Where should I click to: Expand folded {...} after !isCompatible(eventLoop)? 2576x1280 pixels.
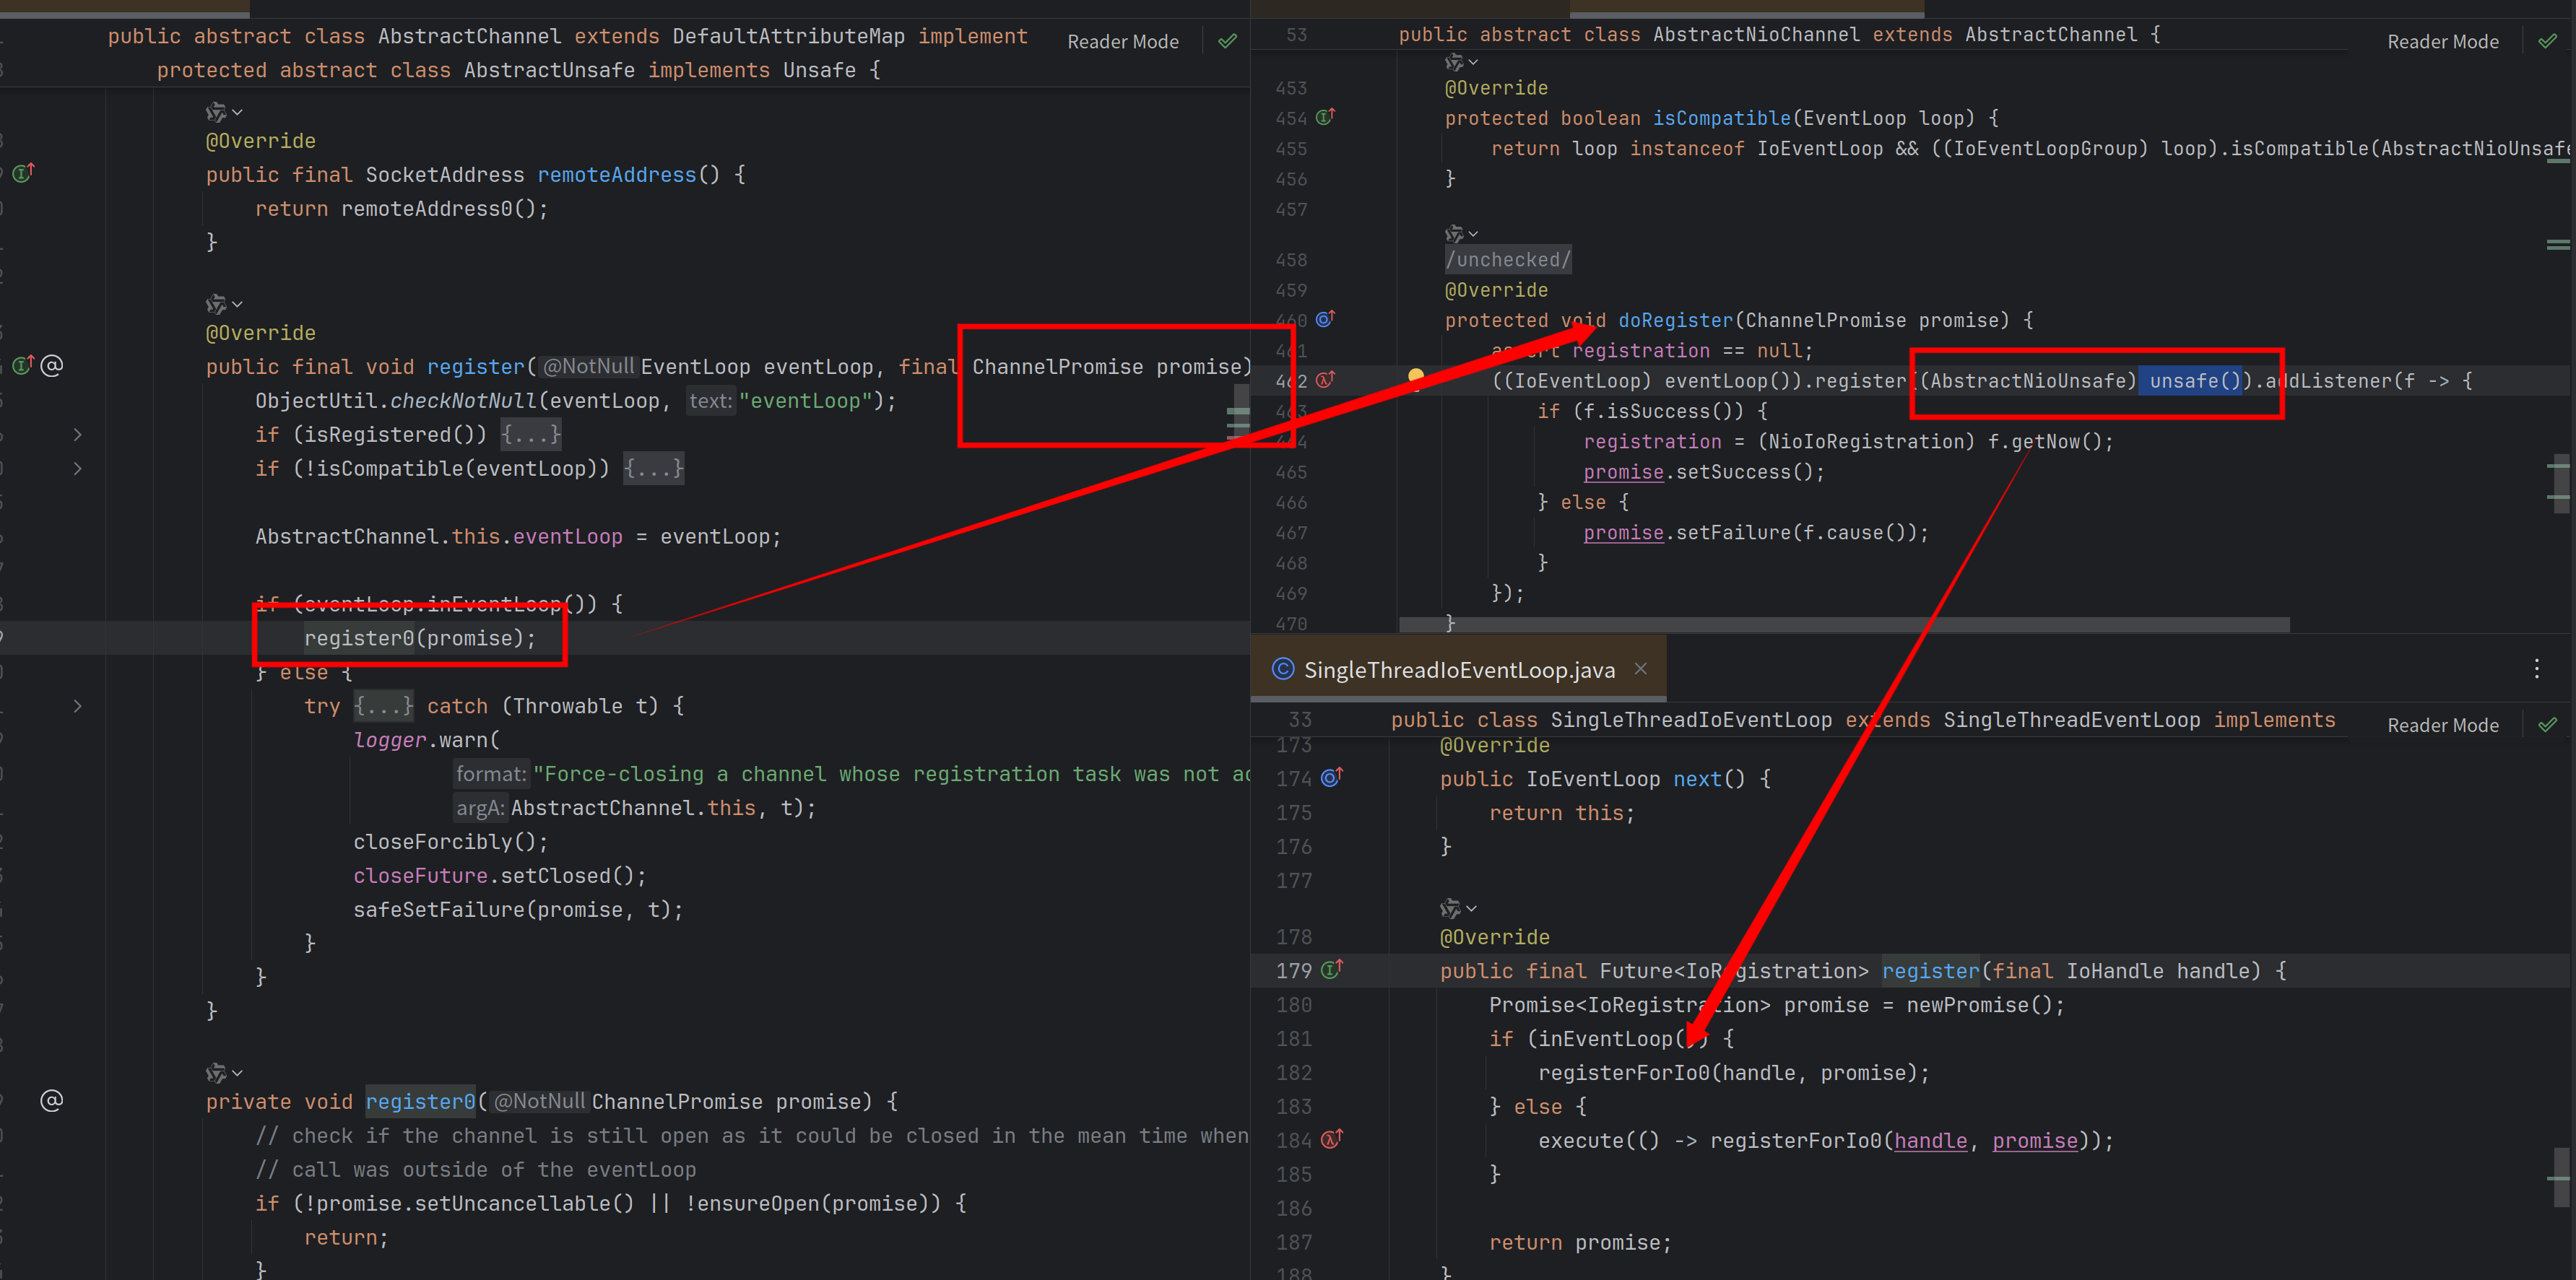click(653, 469)
